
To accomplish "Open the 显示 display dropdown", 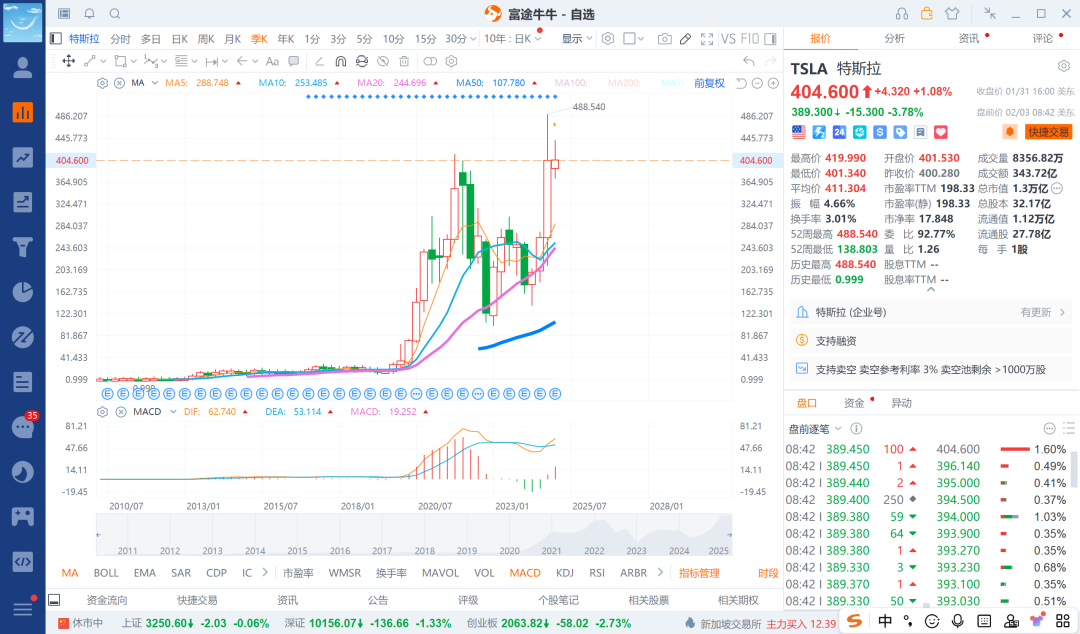I will coord(577,39).
